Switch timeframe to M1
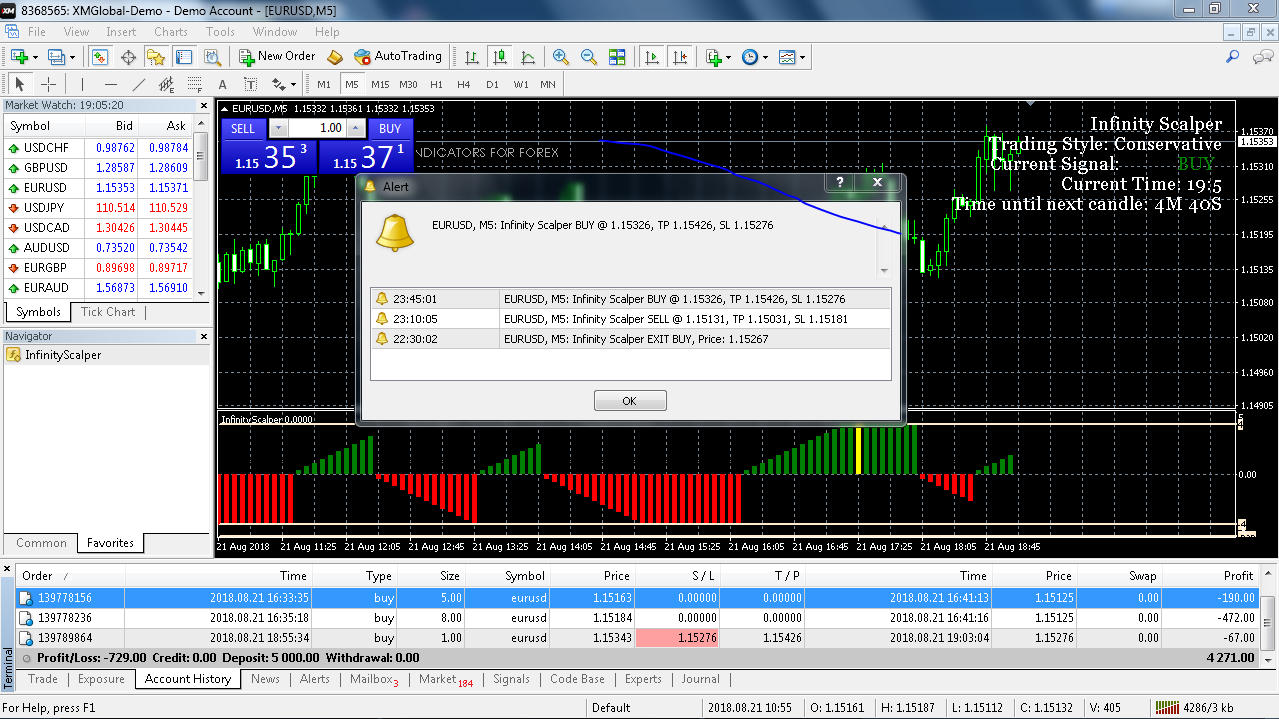This screenshot has height=719, width=1279. click(x=324, y=84)
